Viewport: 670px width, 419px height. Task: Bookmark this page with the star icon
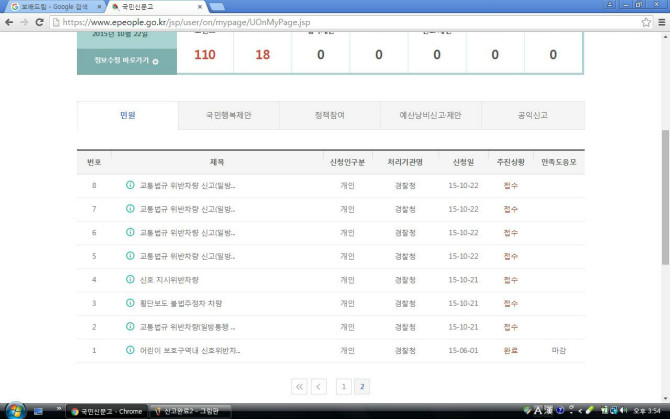(646, 22)
